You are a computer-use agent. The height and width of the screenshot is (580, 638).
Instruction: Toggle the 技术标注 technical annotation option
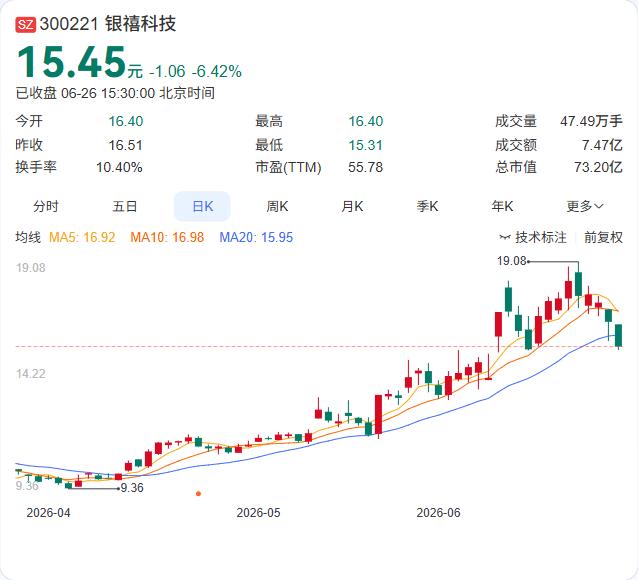point(533,237)
